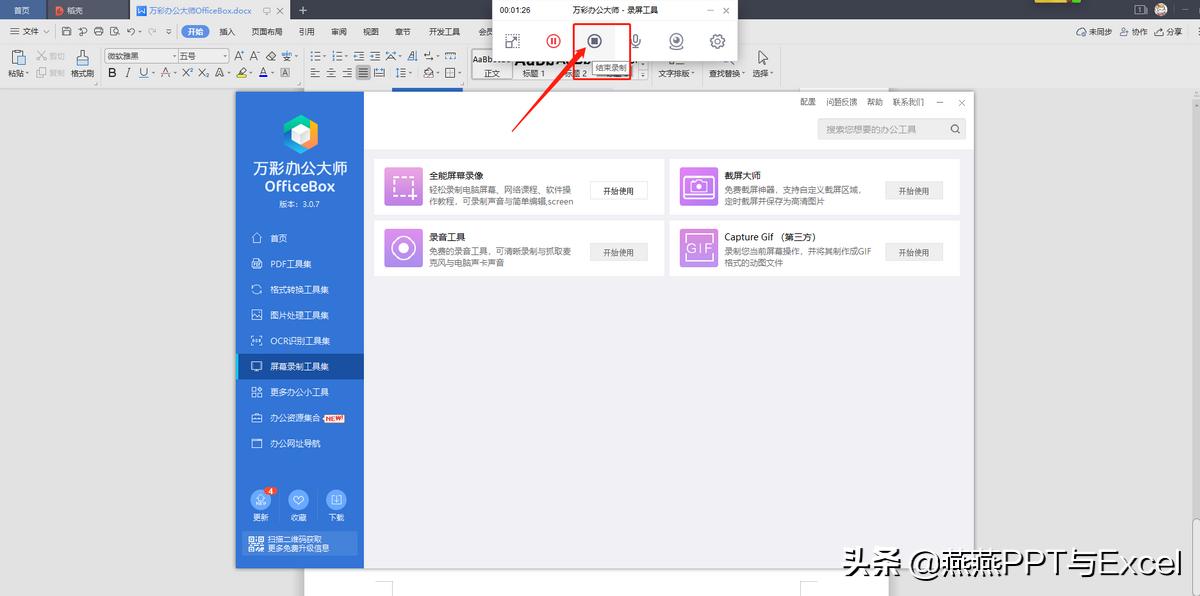Toggle underline formatting

142,72
